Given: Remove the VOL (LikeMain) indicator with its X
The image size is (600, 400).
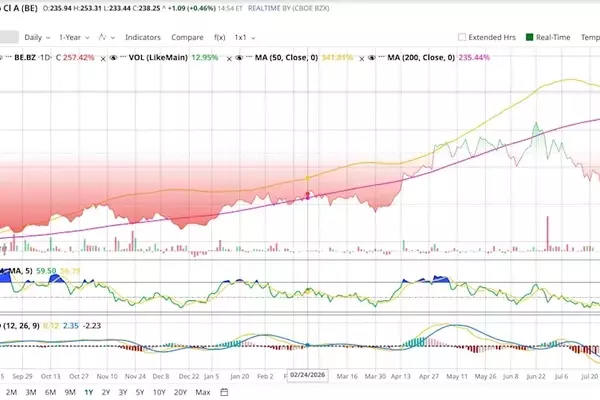Looking at the screenshot, I should [x=229, y=59].
